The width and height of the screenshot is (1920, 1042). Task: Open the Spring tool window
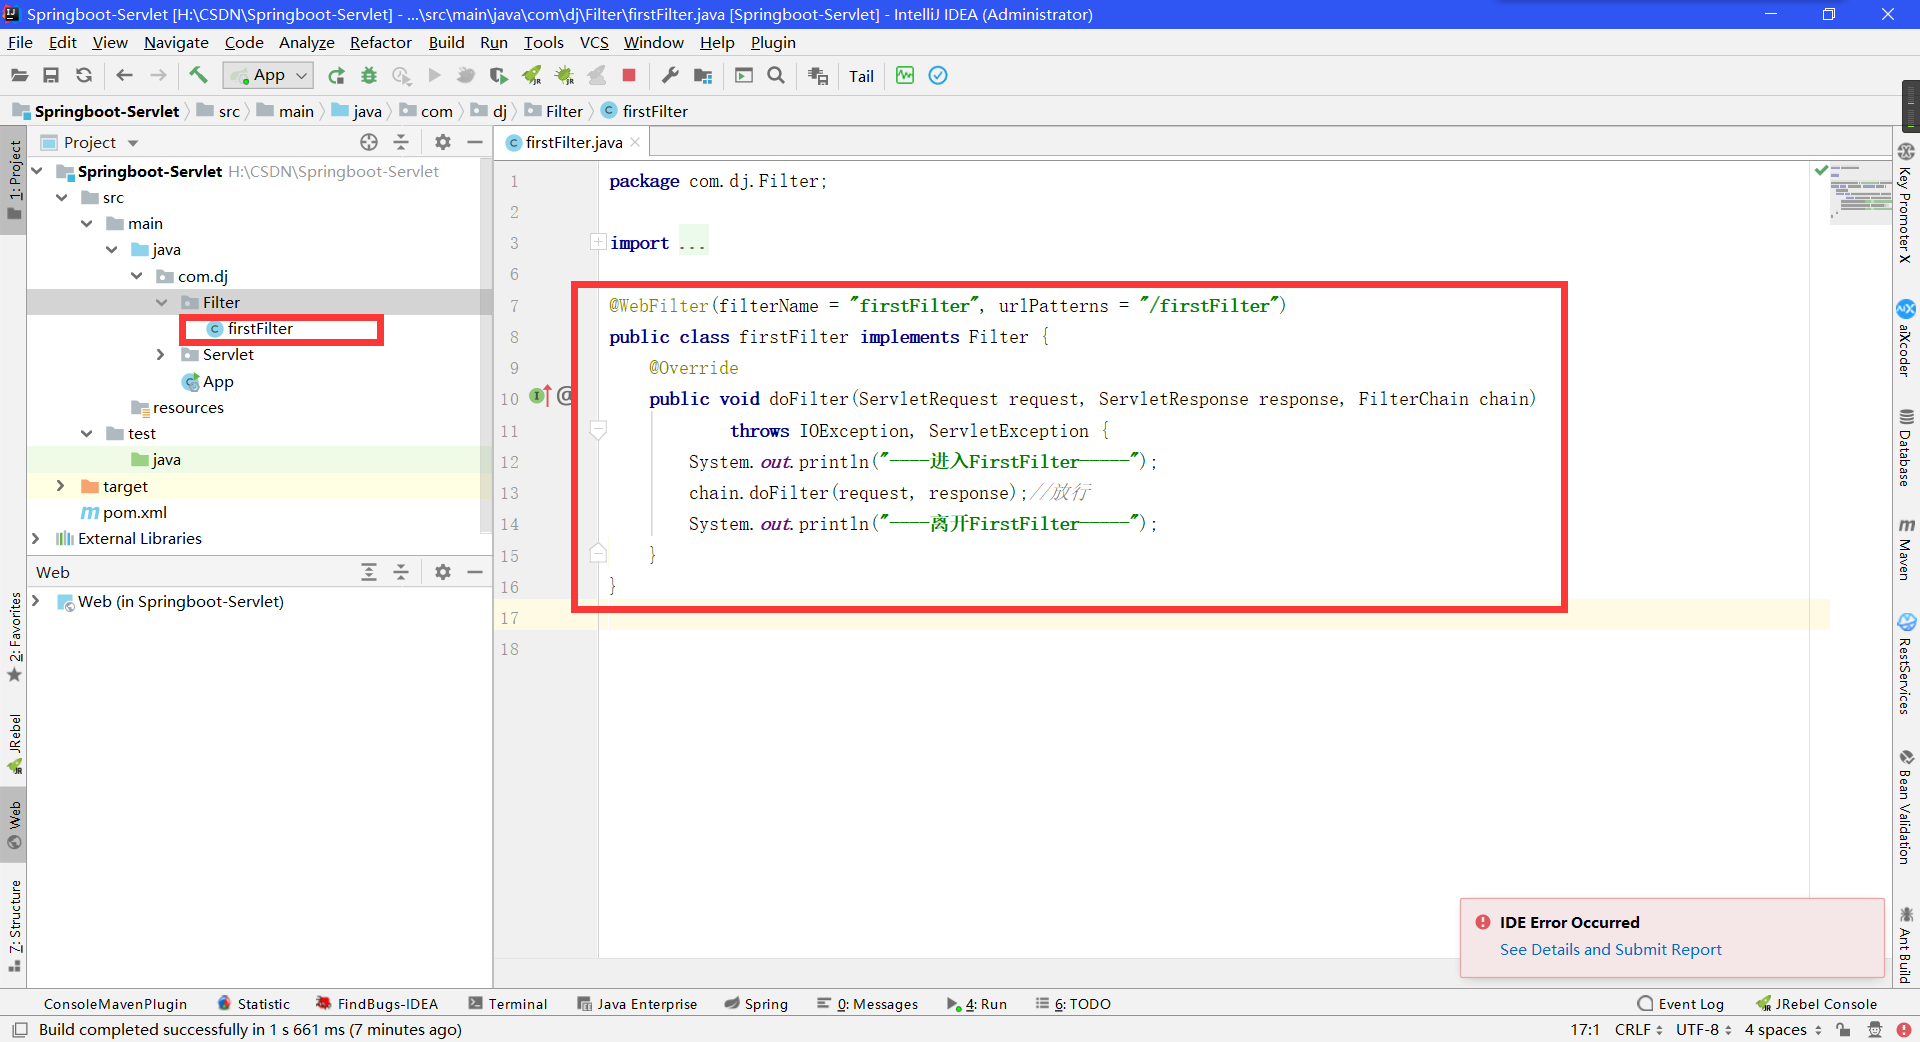pyautogui.click(x=756, y=1004)
